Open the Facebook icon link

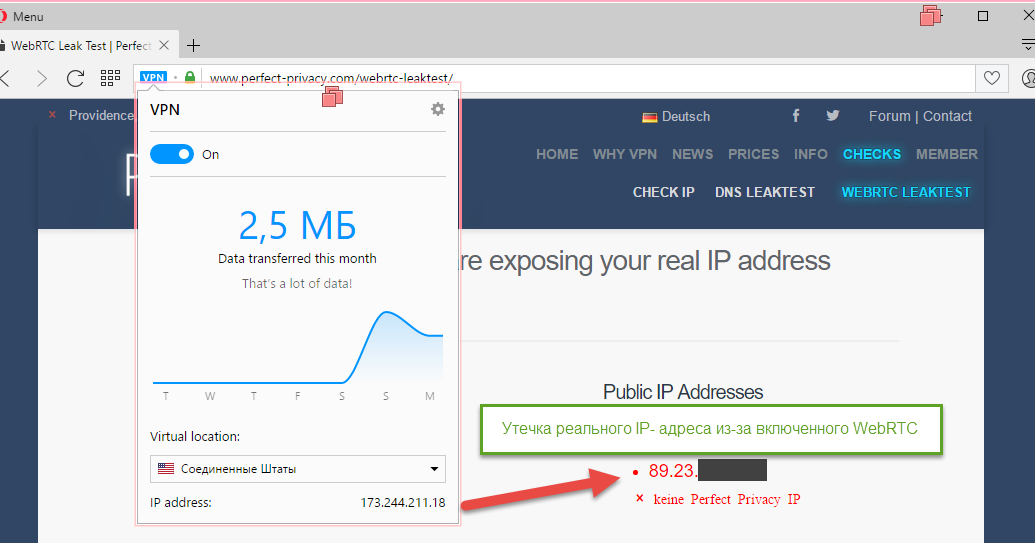(796, 116)
